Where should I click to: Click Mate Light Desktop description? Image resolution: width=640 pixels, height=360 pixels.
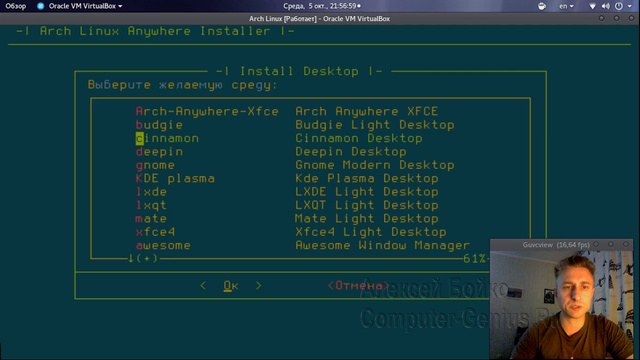point(367,219)
